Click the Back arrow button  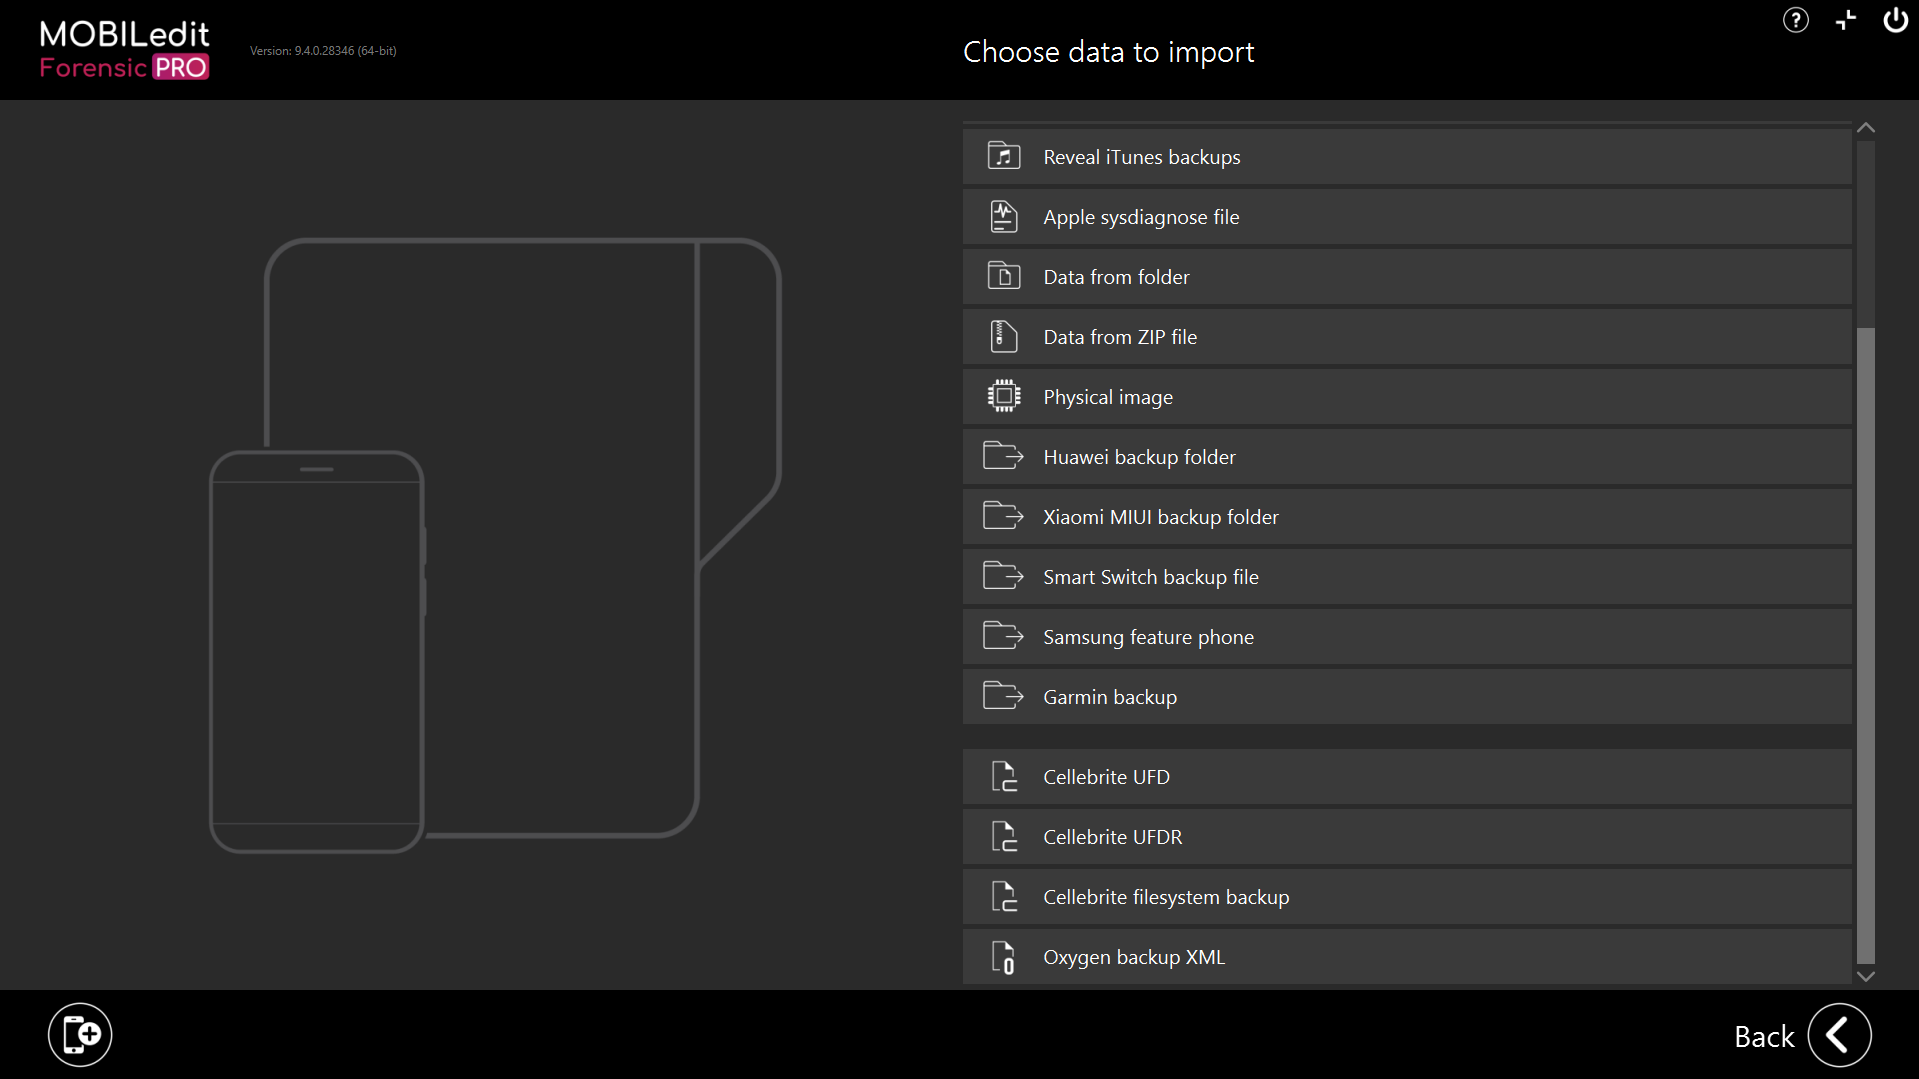[x=1839, y=1035]
